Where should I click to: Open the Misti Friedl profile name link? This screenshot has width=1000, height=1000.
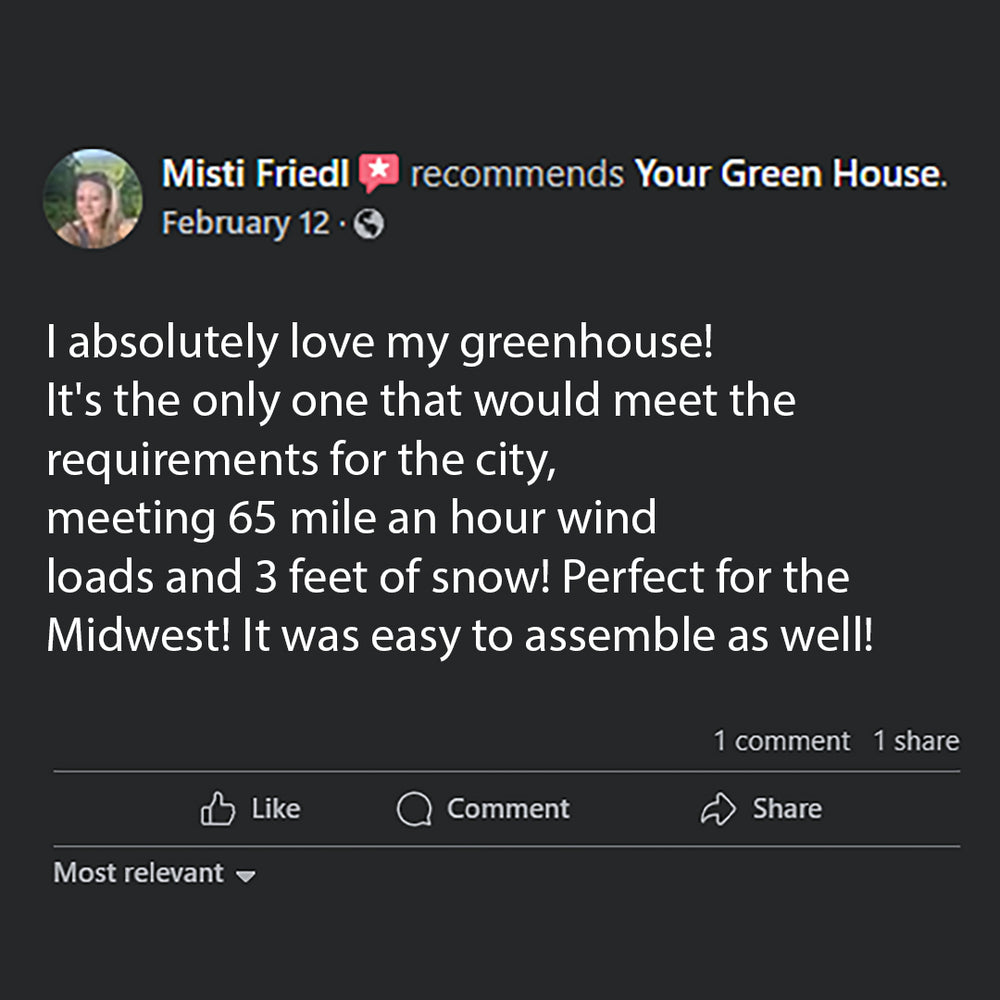[x=255, y=175]
